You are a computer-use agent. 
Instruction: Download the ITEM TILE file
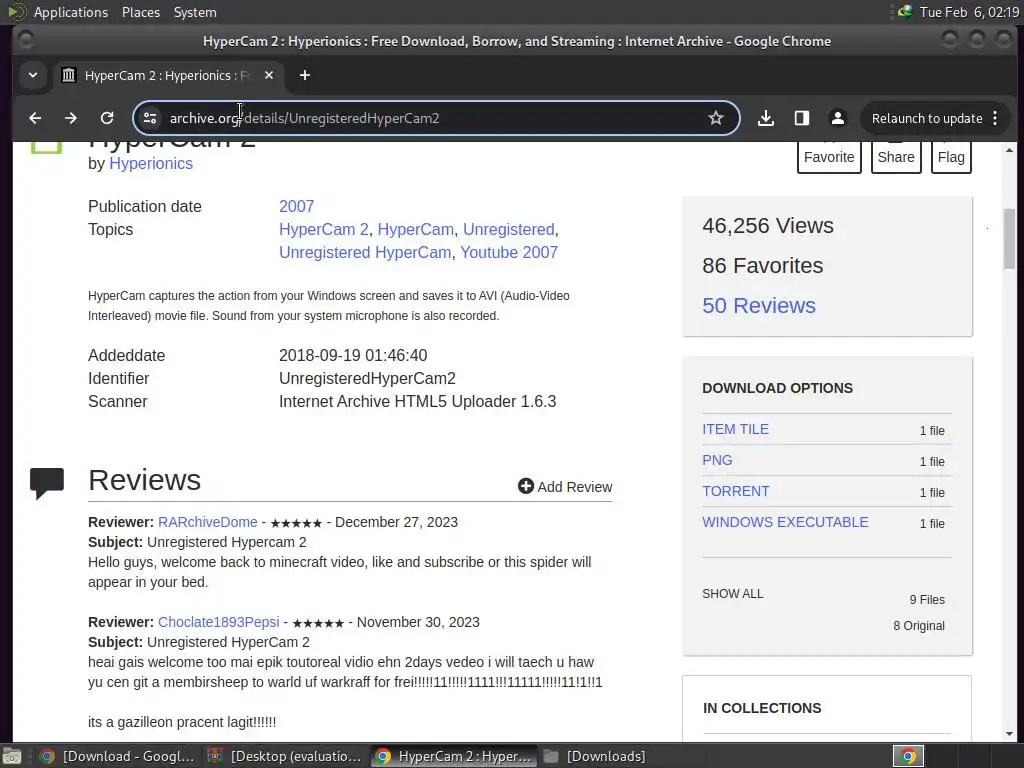(x=735, y=429)
